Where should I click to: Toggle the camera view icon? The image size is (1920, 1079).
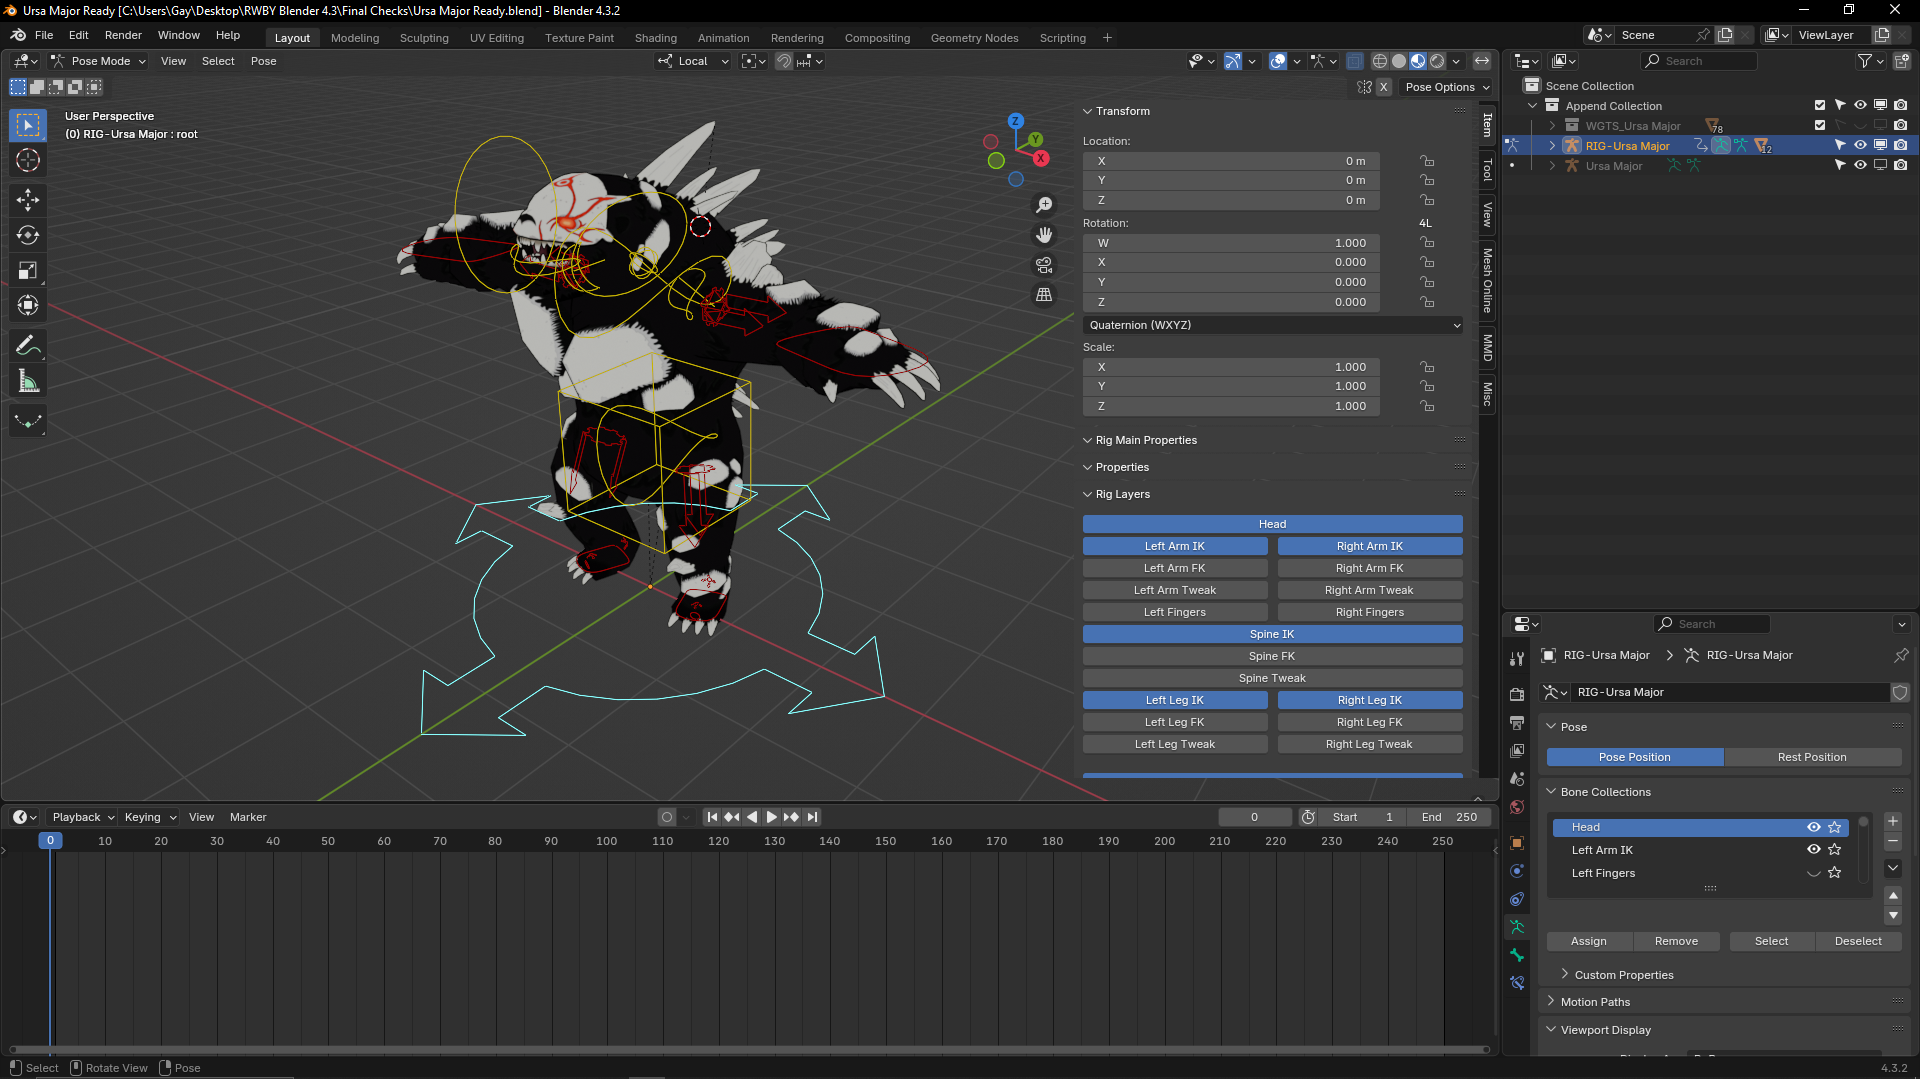(1044, 265)
